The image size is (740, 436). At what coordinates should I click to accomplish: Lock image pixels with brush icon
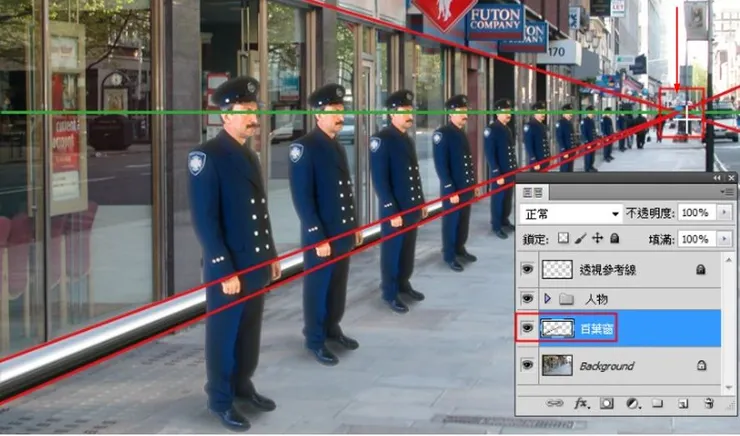[580, 238]
